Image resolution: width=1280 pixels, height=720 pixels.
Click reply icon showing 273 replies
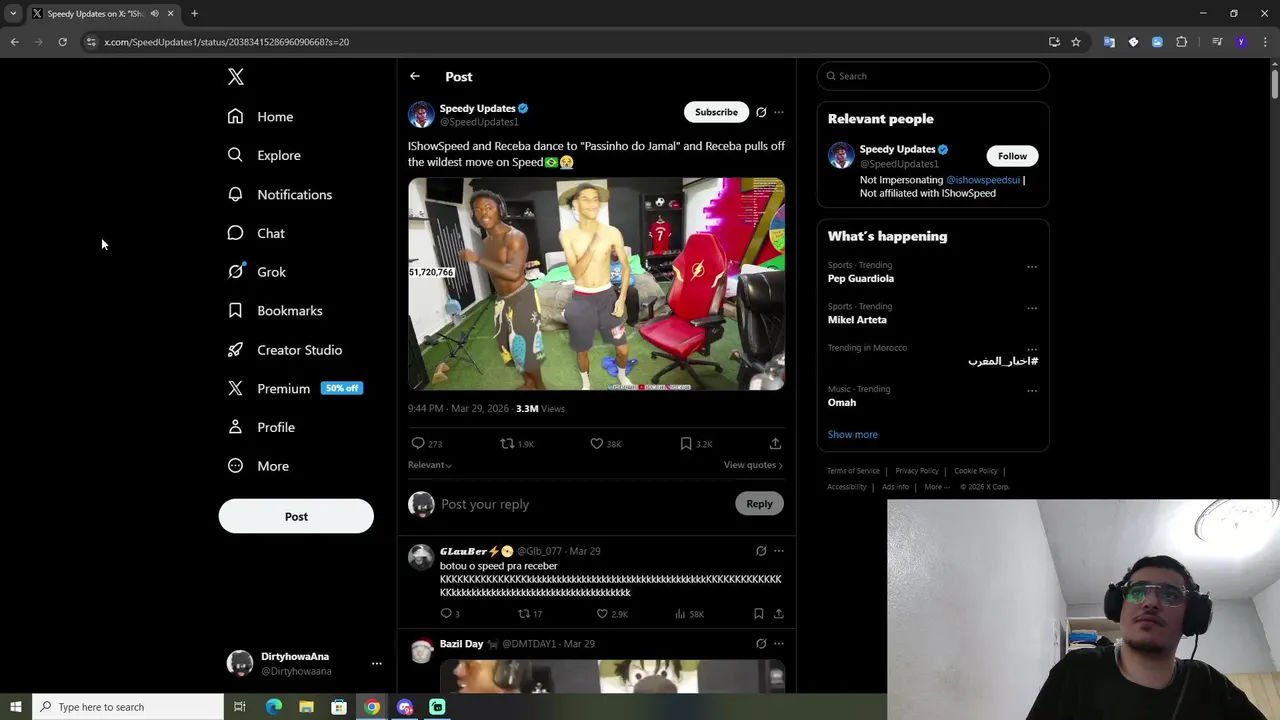(x=427, y=443)
